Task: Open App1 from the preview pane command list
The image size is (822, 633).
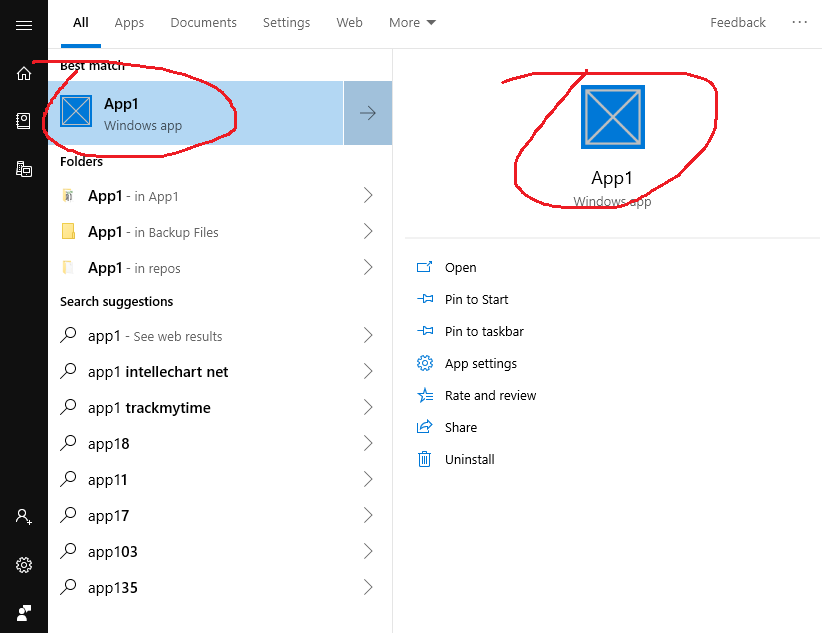Action: tap(461, 267)
